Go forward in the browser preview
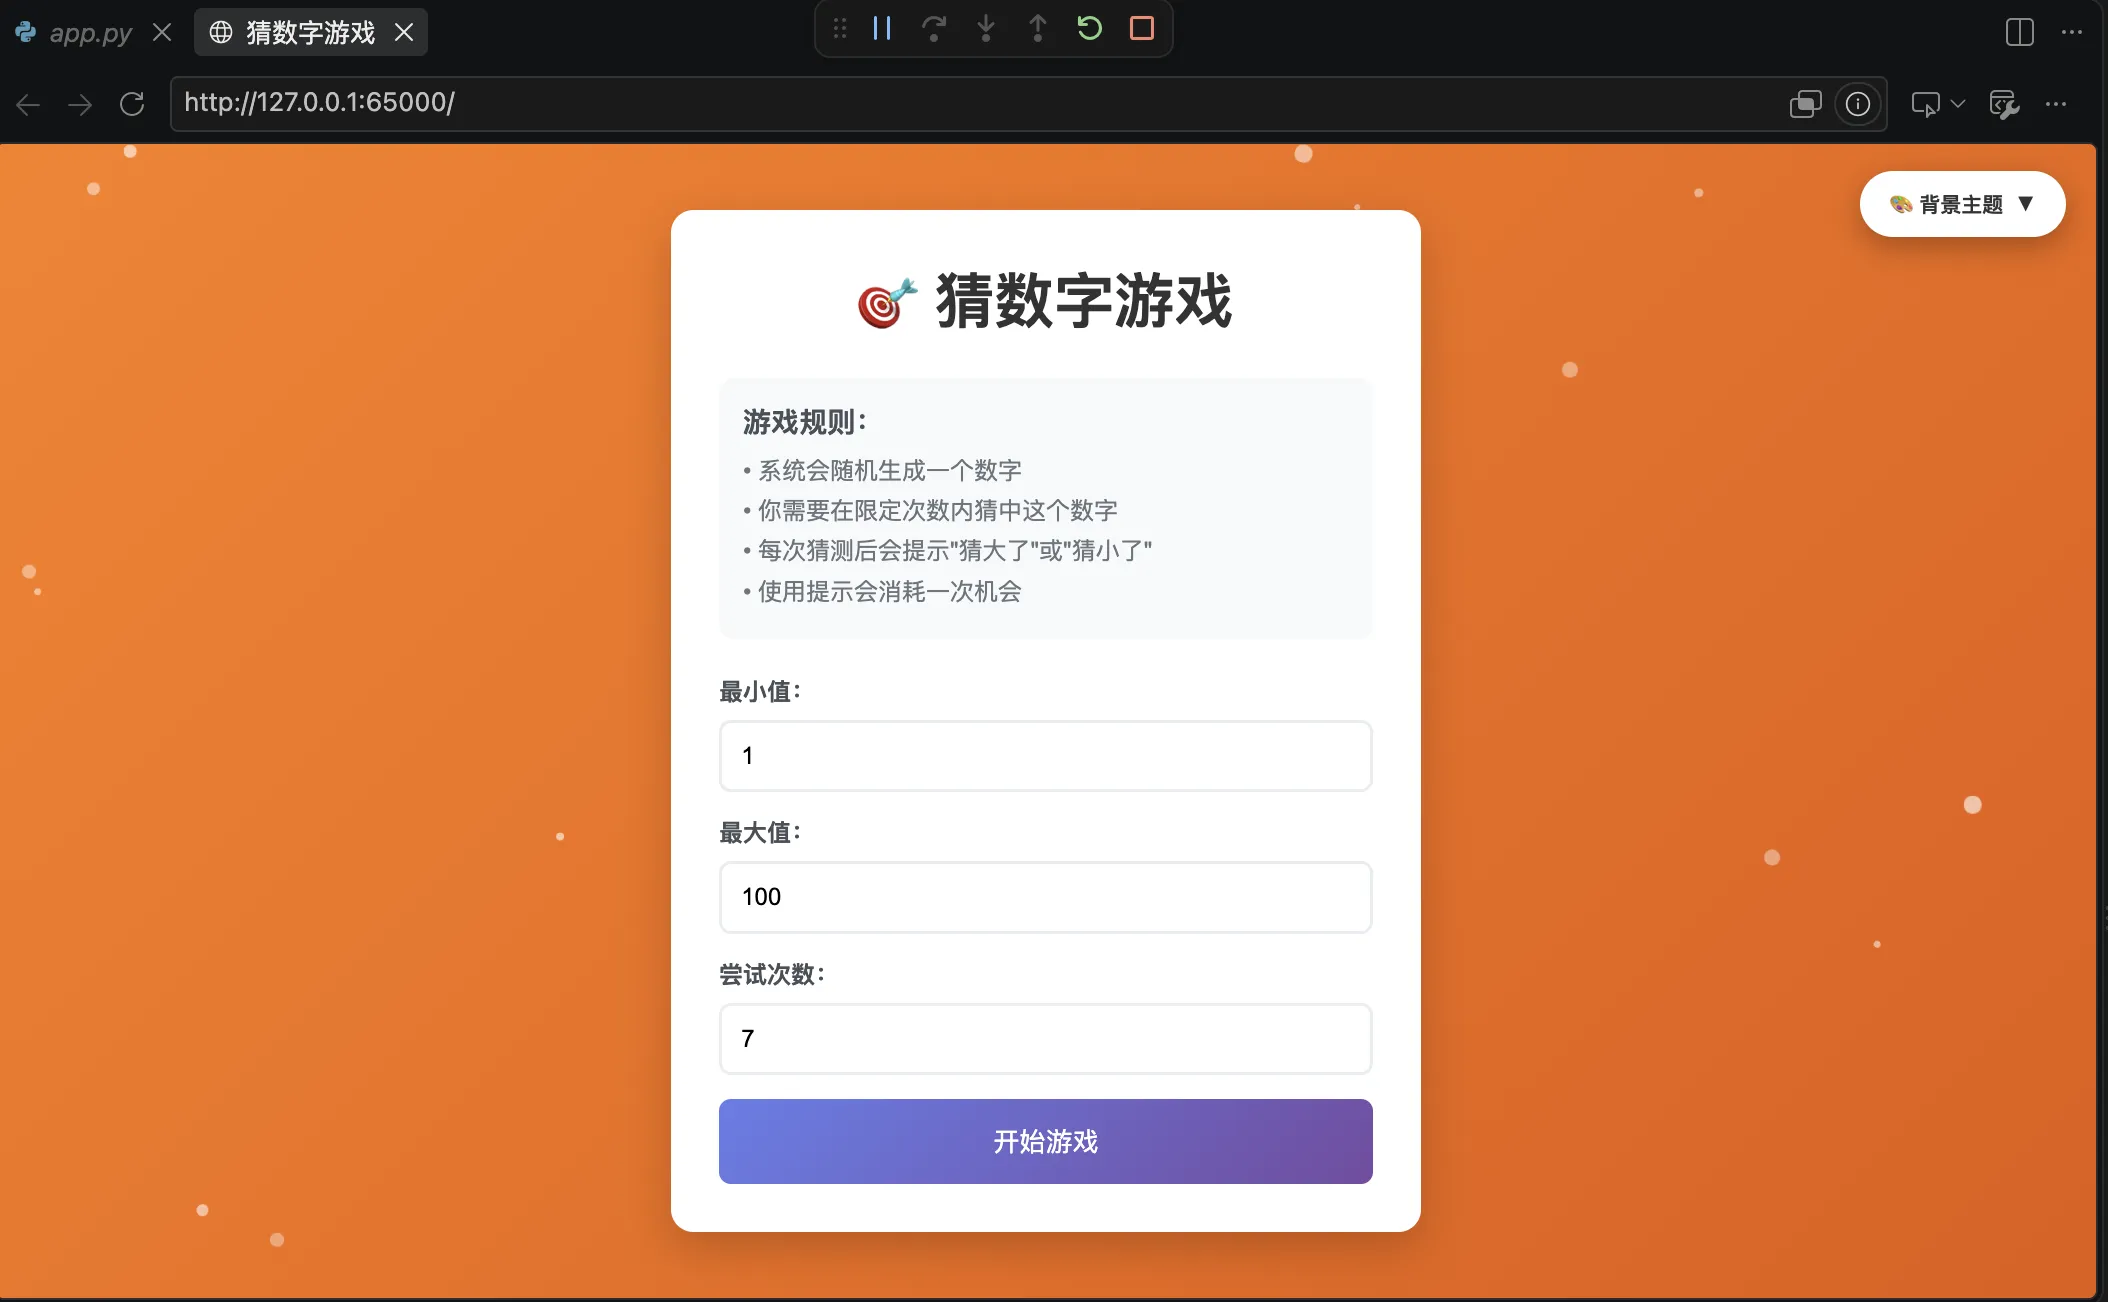Screen dimensions: 2108x1302 [80, 104]
